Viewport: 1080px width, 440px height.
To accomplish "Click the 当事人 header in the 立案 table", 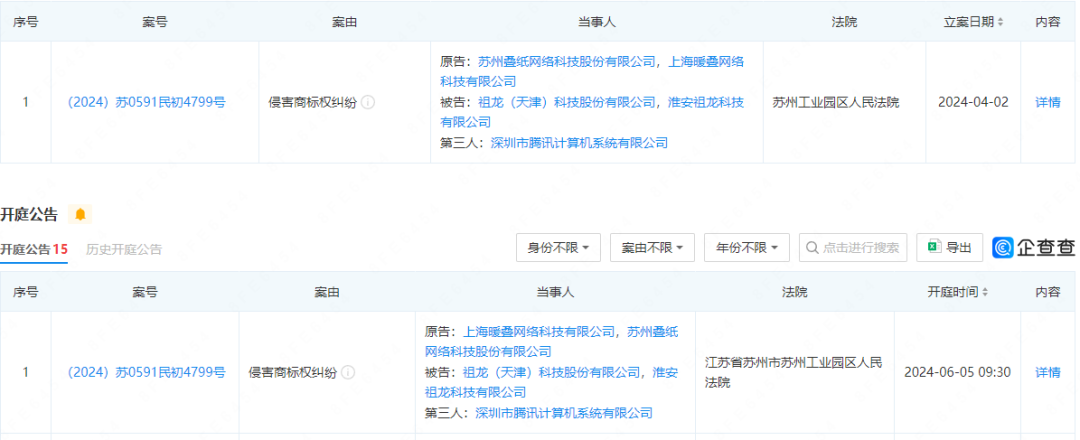I will (x=596, y=22).
